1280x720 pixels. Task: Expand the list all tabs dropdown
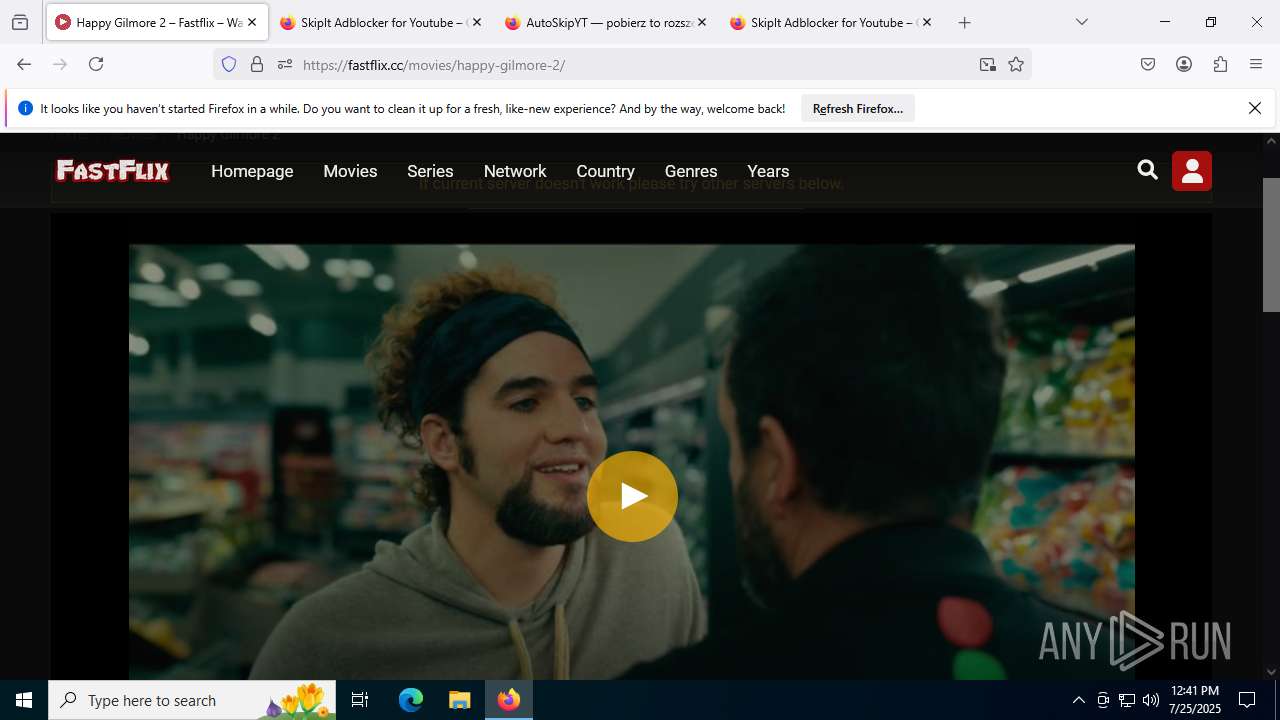click(x=1081, y=22)
